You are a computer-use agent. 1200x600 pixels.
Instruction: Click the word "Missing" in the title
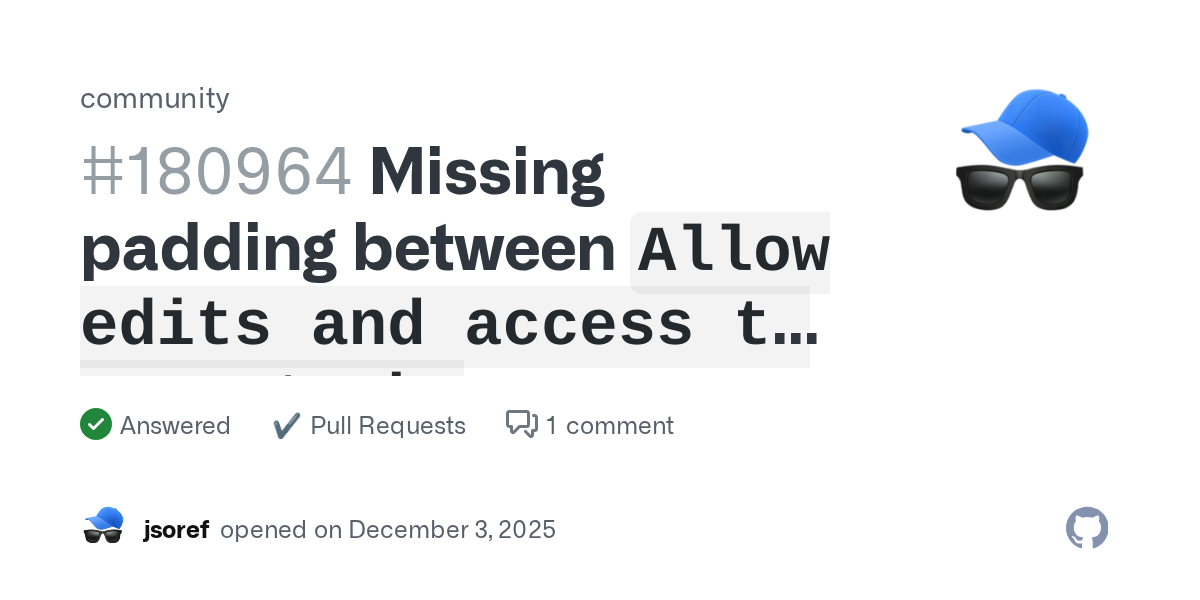(487, 172)
